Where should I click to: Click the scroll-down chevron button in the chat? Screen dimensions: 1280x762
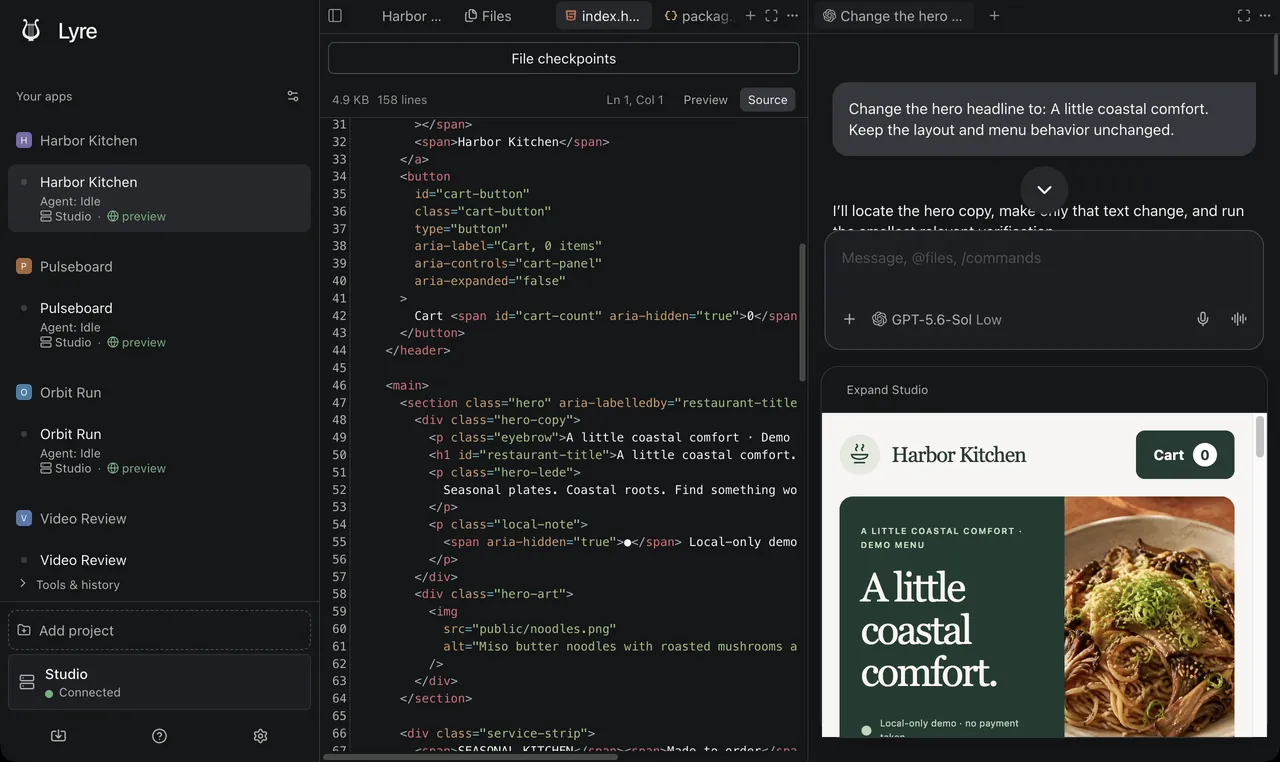(1044, 190)
